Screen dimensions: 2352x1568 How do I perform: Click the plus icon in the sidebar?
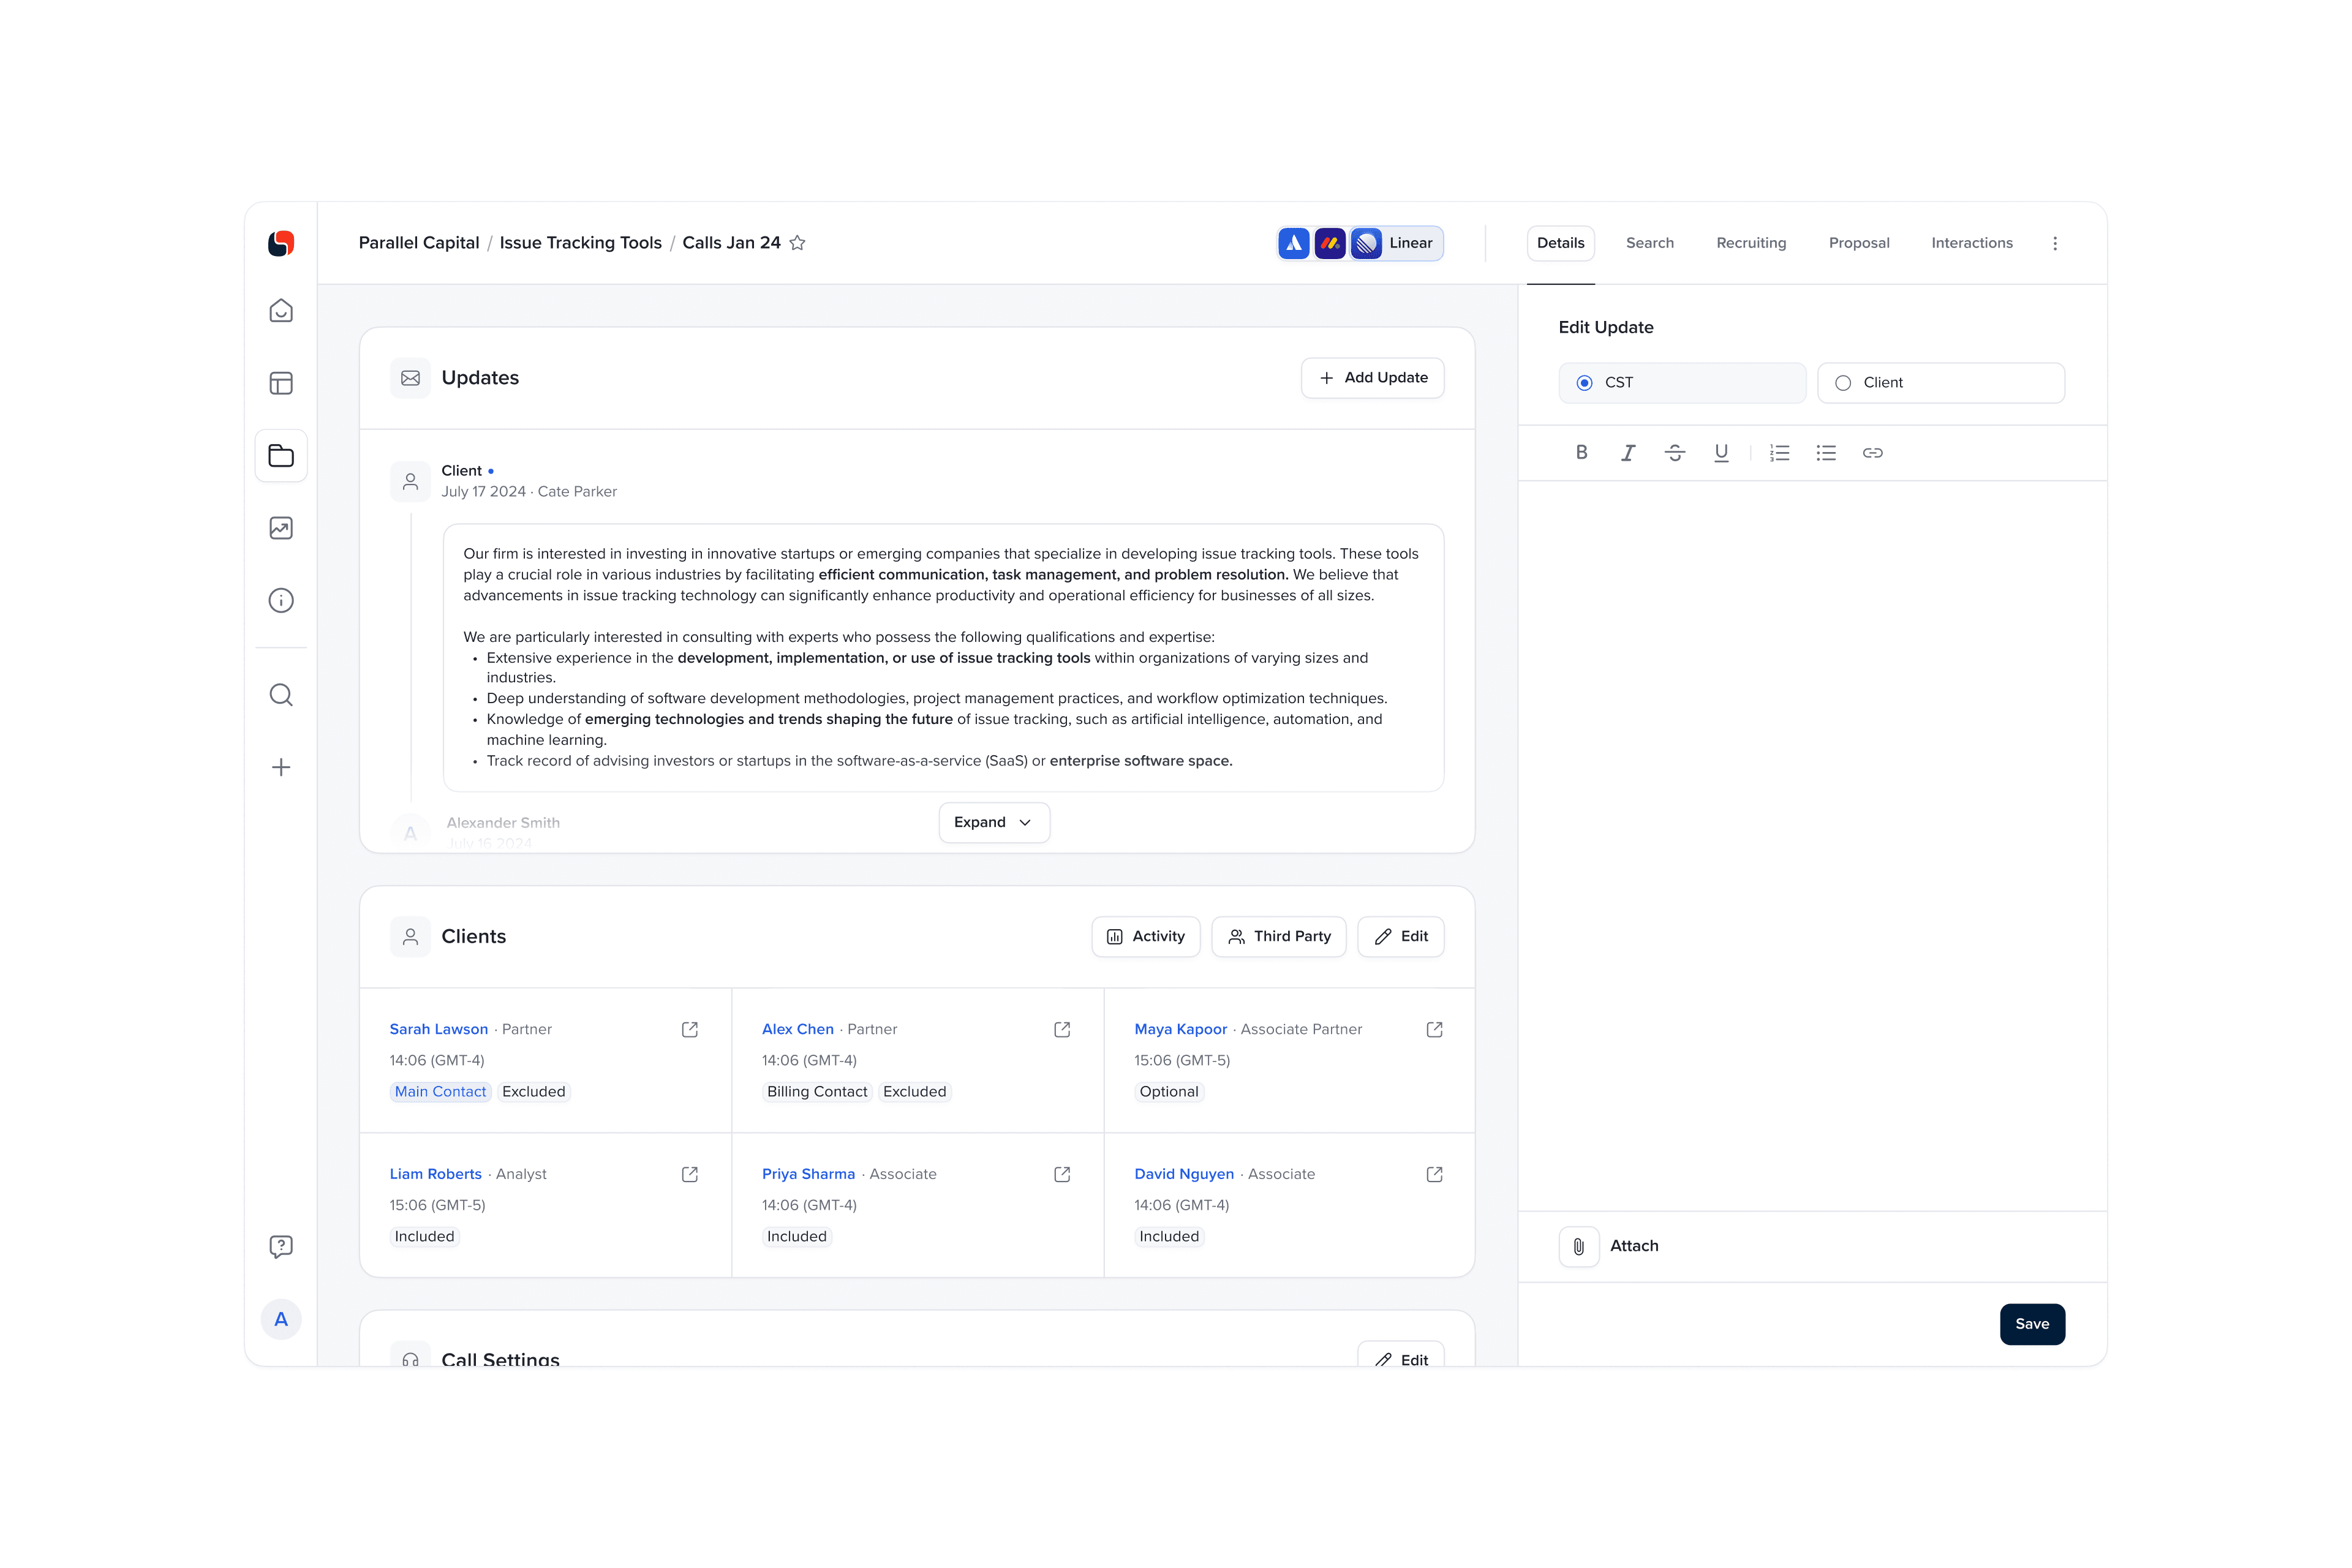pos(281,767)
